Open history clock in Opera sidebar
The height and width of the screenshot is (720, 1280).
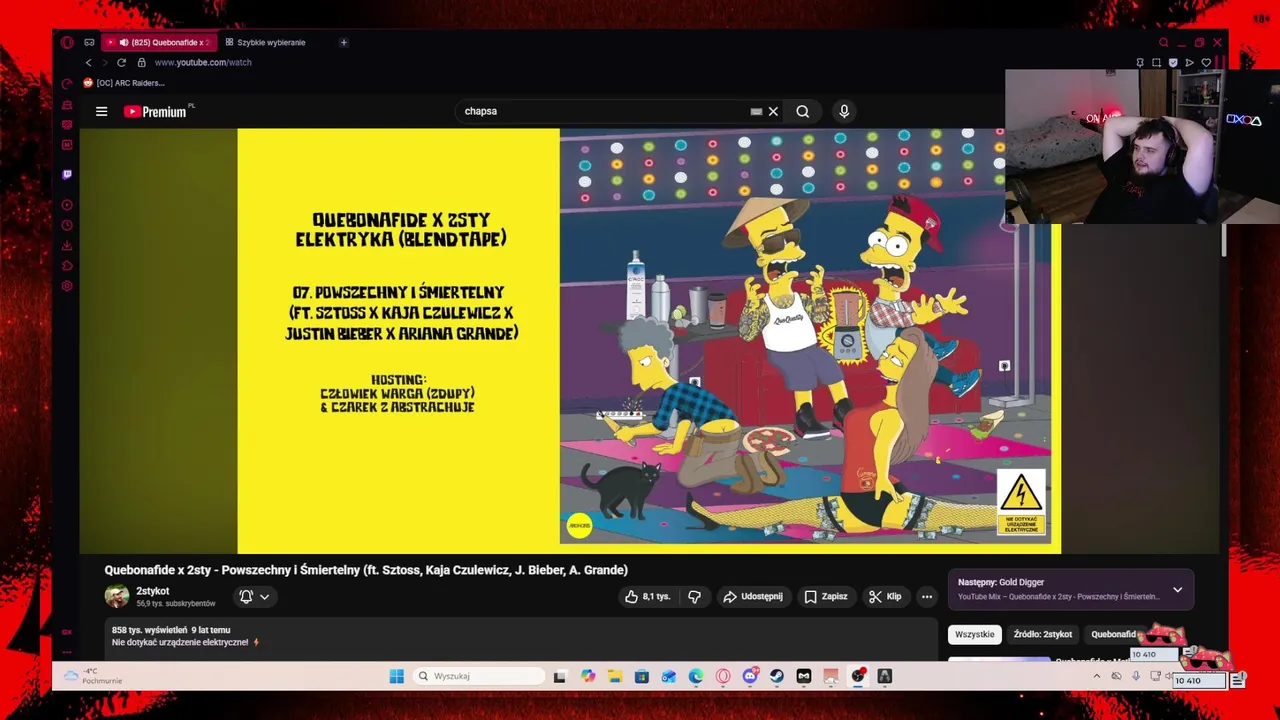click(67, 225)
